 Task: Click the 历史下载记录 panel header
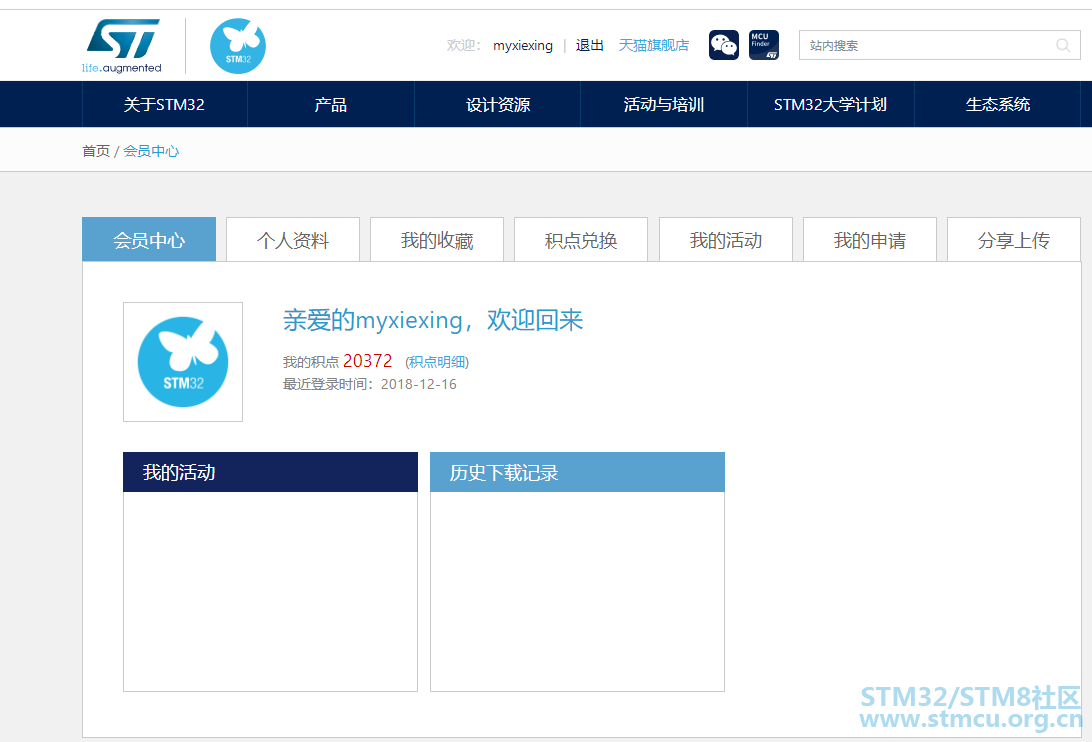577,472
